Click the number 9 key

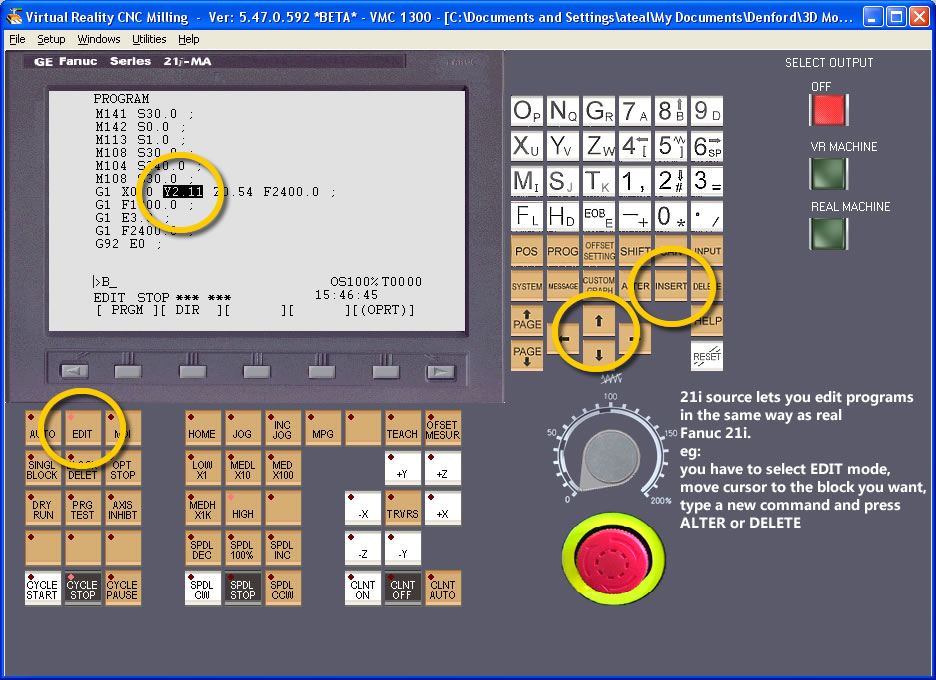(x=707, y=111)
